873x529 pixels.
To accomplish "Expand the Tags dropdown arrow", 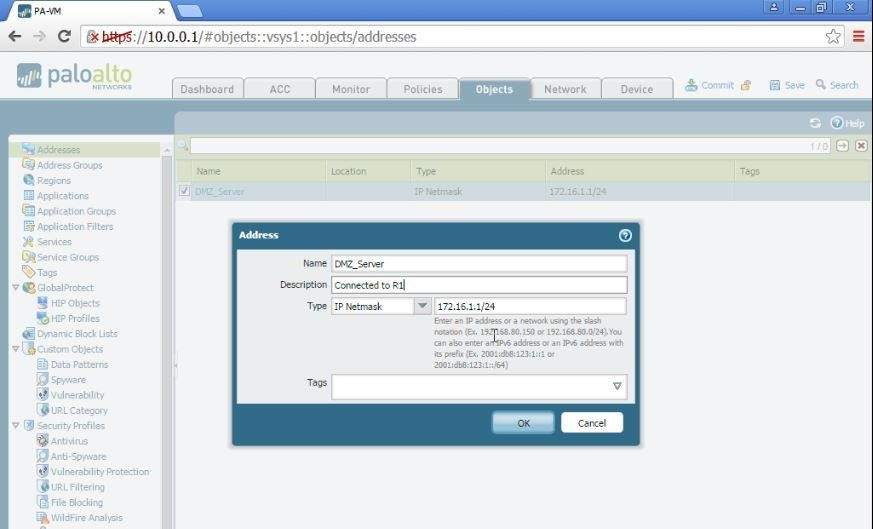I will pyautogui.click(x=617, y=386).
